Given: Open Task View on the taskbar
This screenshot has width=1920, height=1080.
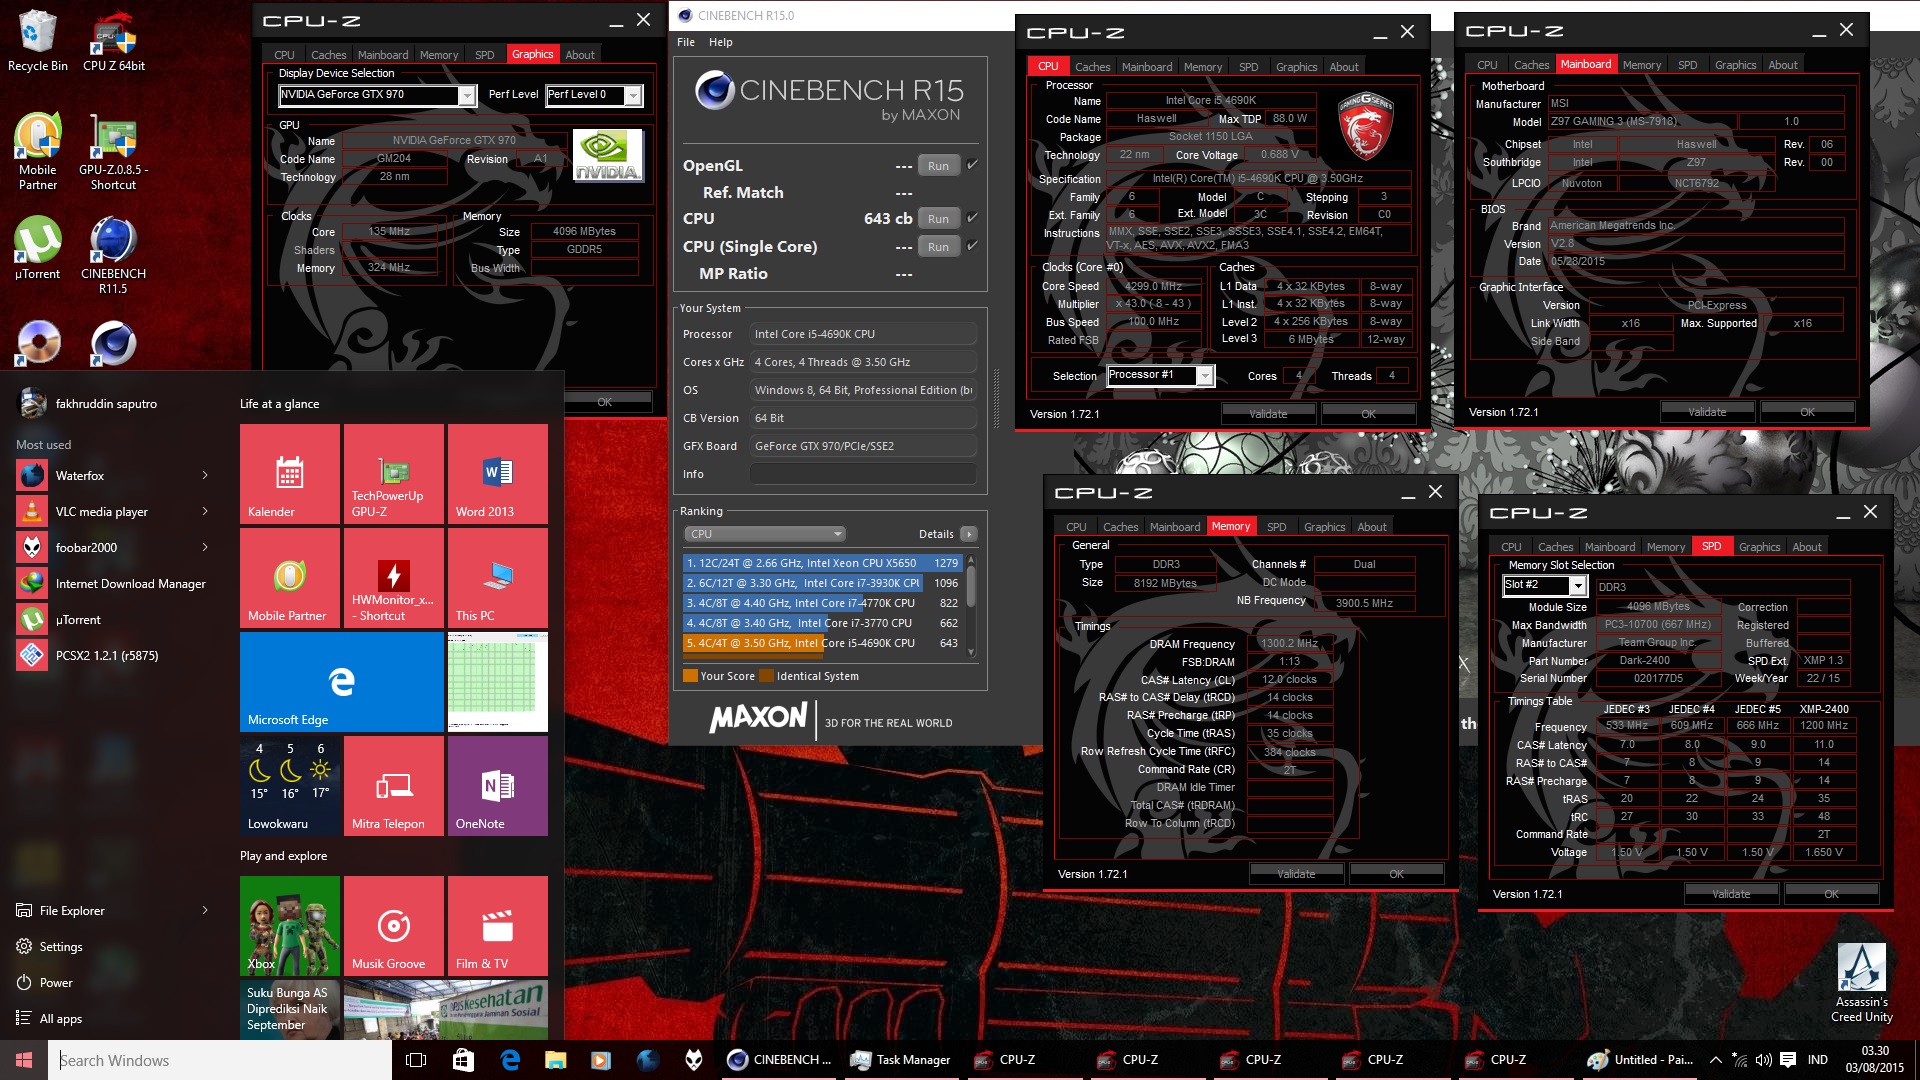Looking at the screenshot, I should pyautogui.click(x=416, y=1060).
